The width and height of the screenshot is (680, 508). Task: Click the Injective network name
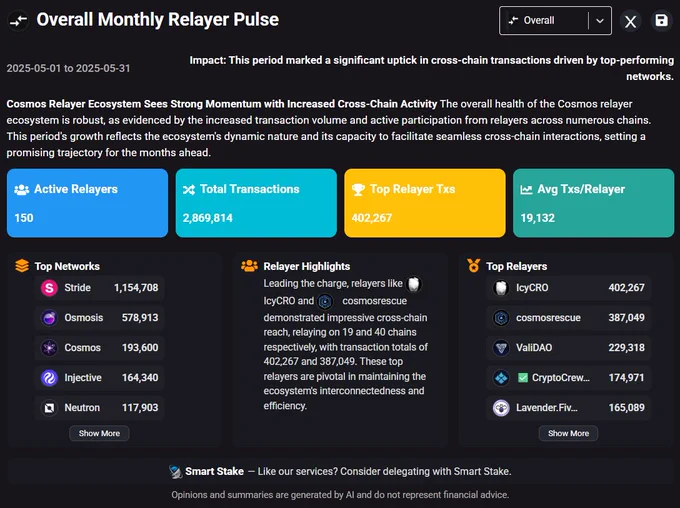tap(83, 378)
